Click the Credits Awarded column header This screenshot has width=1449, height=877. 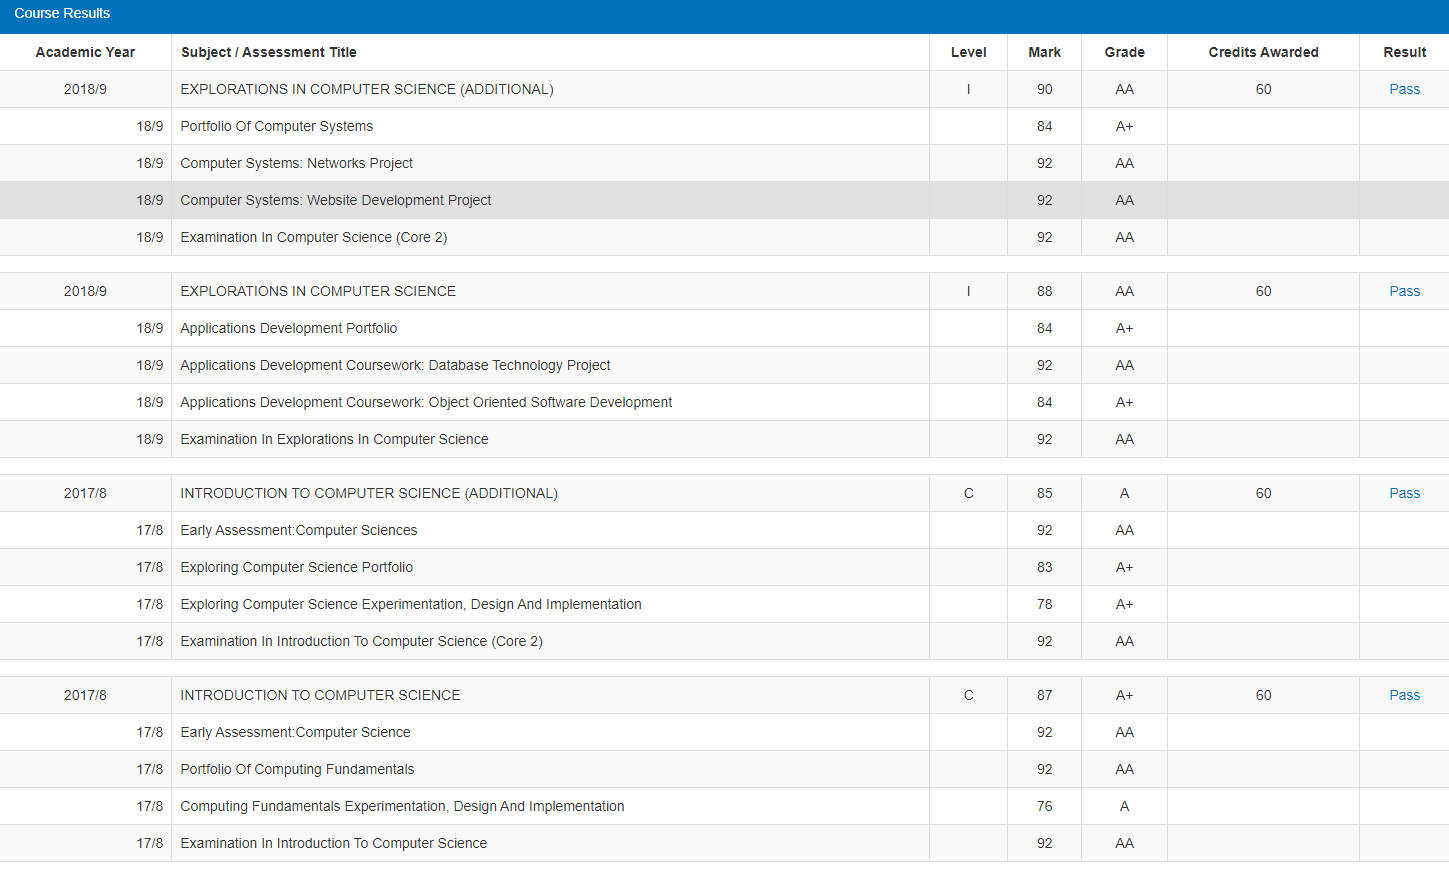[1263, 52]
